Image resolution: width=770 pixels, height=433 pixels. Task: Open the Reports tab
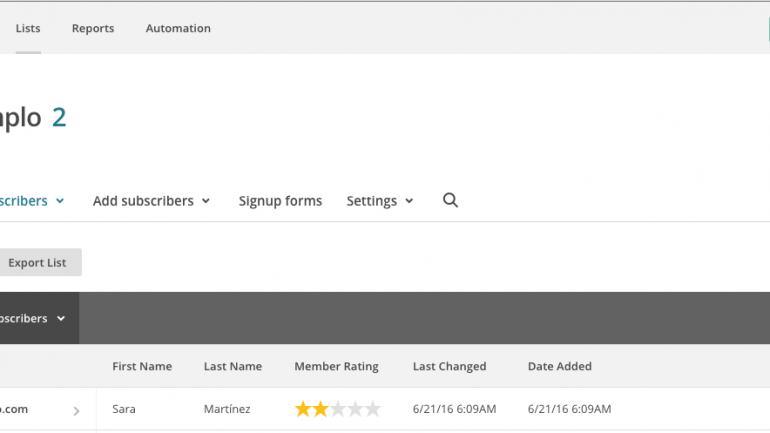[x=93, y=28]
